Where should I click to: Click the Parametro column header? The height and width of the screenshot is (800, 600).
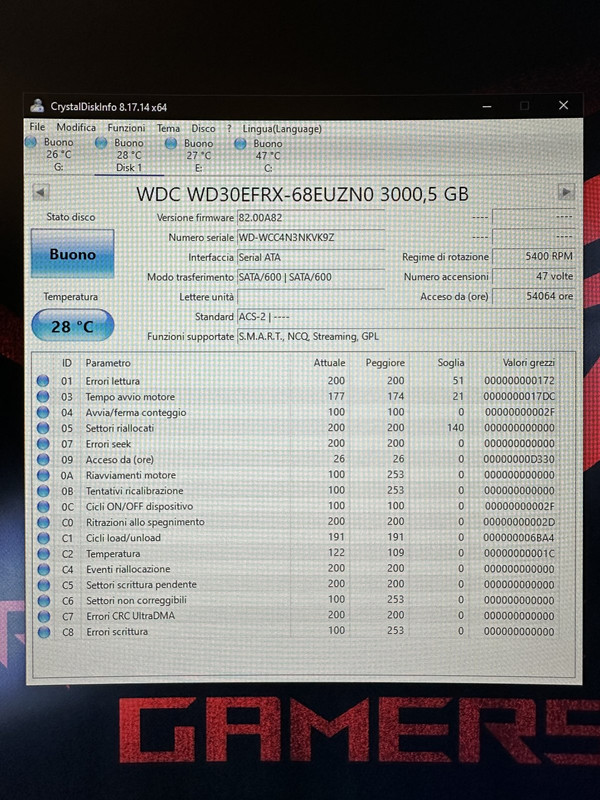pos(108,363)
